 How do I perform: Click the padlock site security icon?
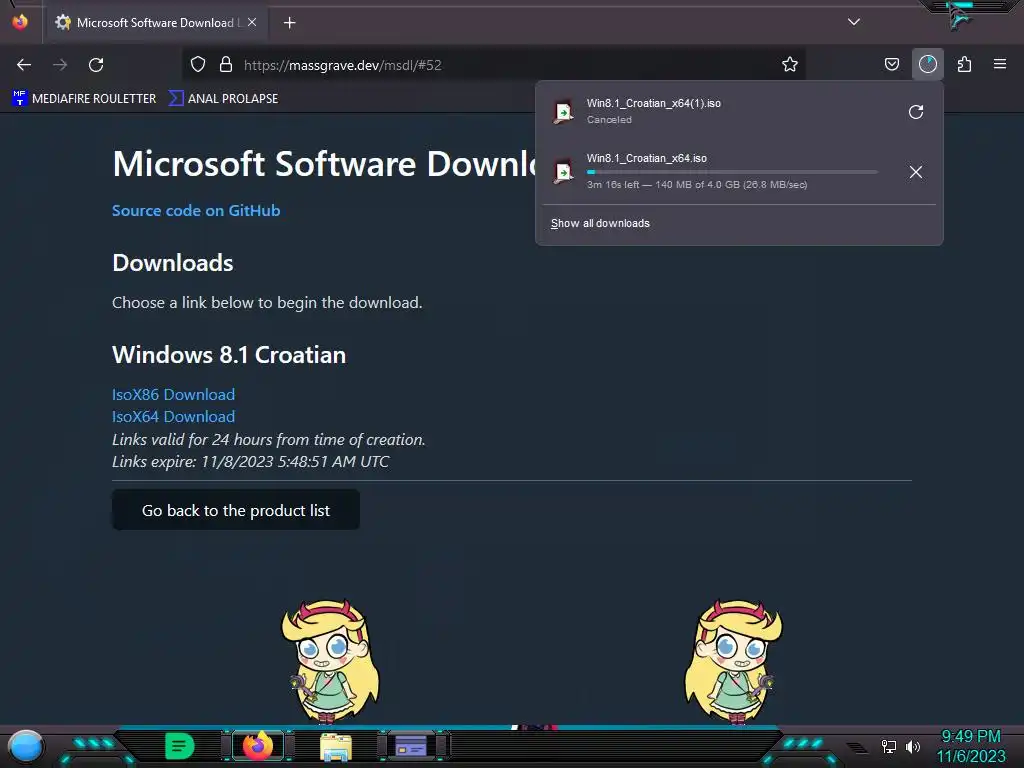[226, 64]
